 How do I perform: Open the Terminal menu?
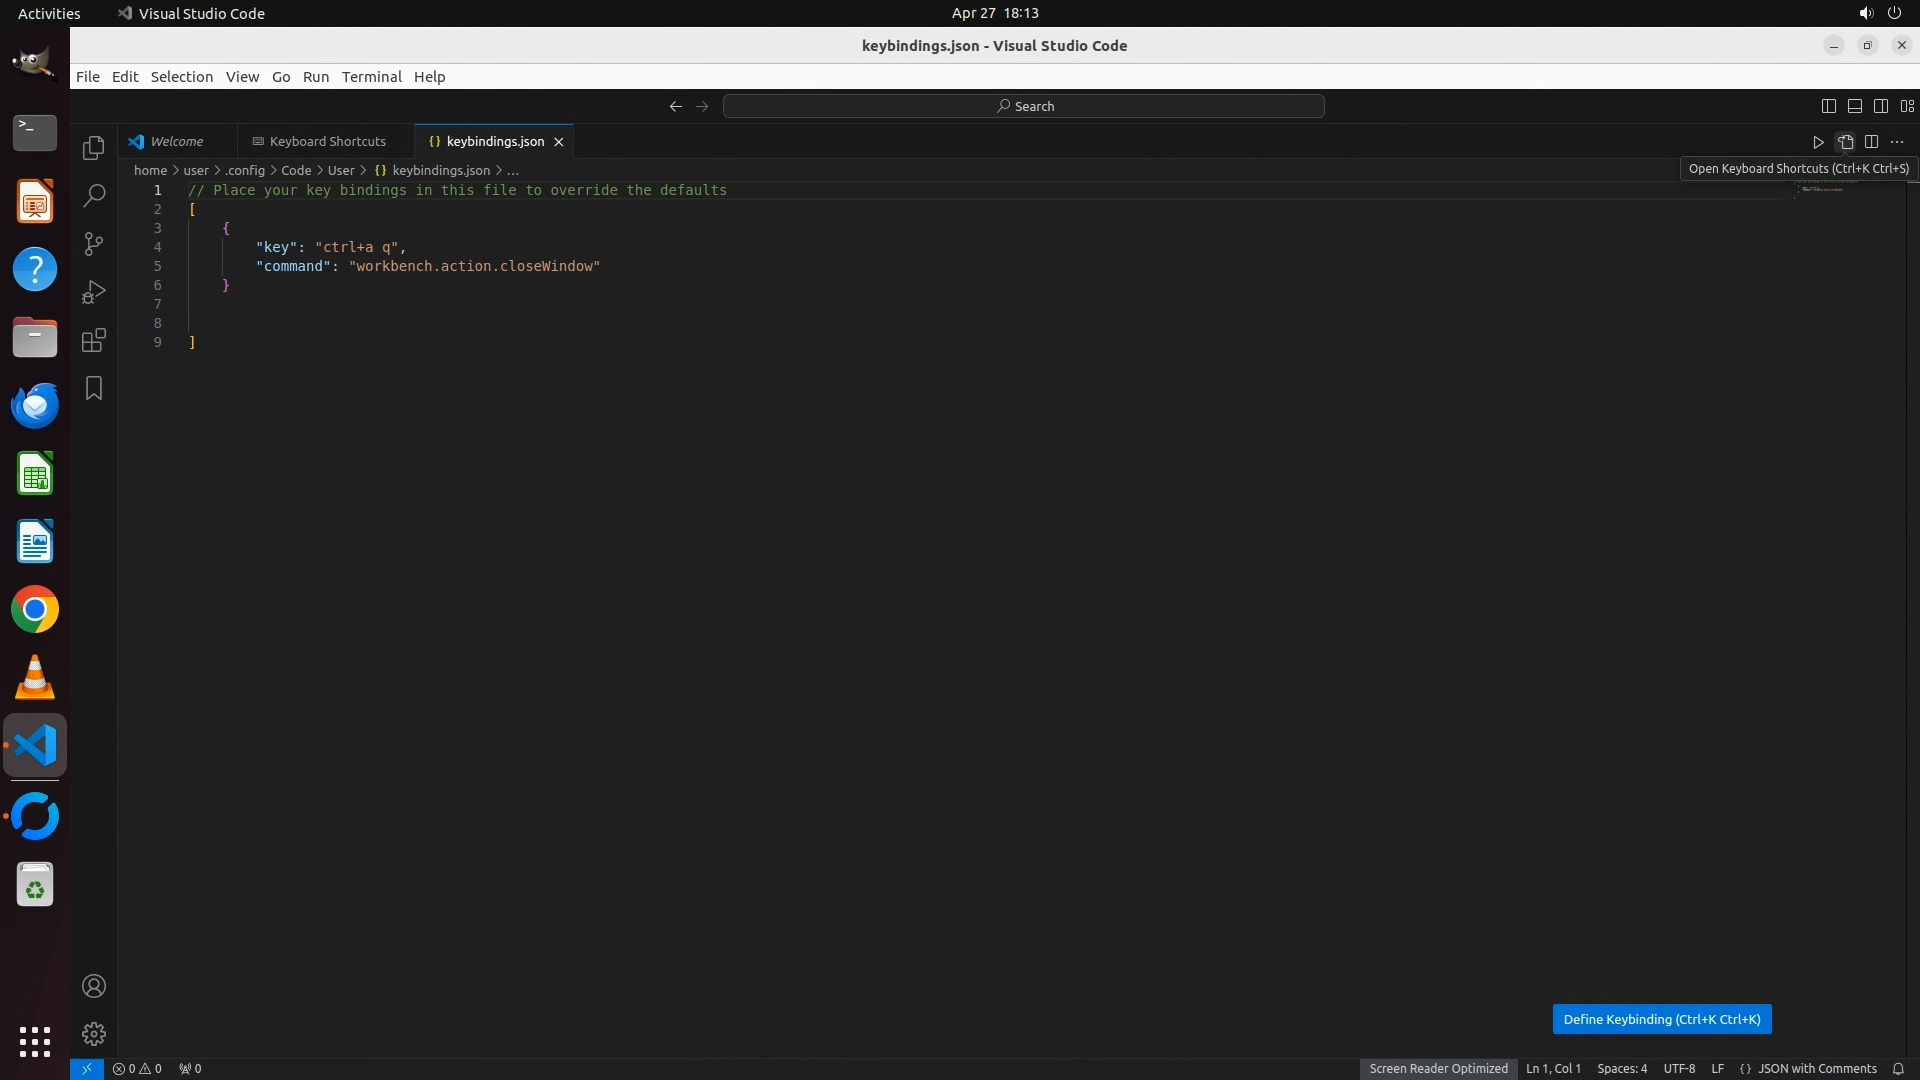pos(371,77)
